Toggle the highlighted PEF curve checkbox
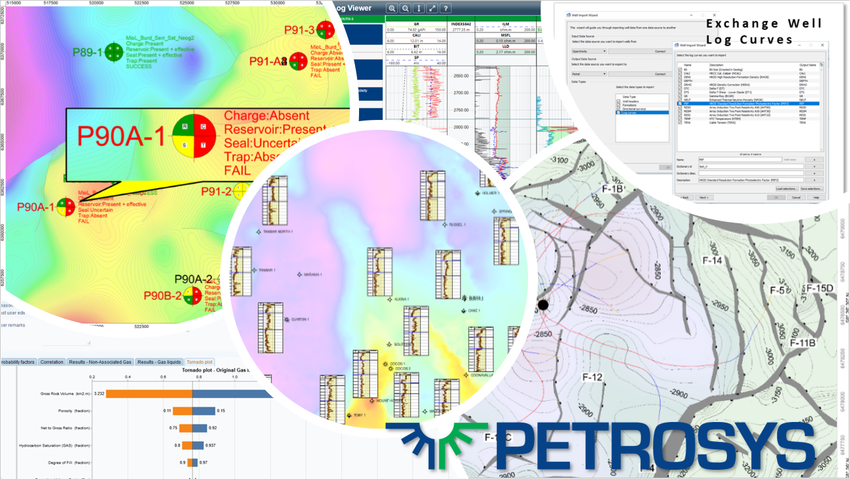Viewport: 850px width, 479px height. pos(680,103)
